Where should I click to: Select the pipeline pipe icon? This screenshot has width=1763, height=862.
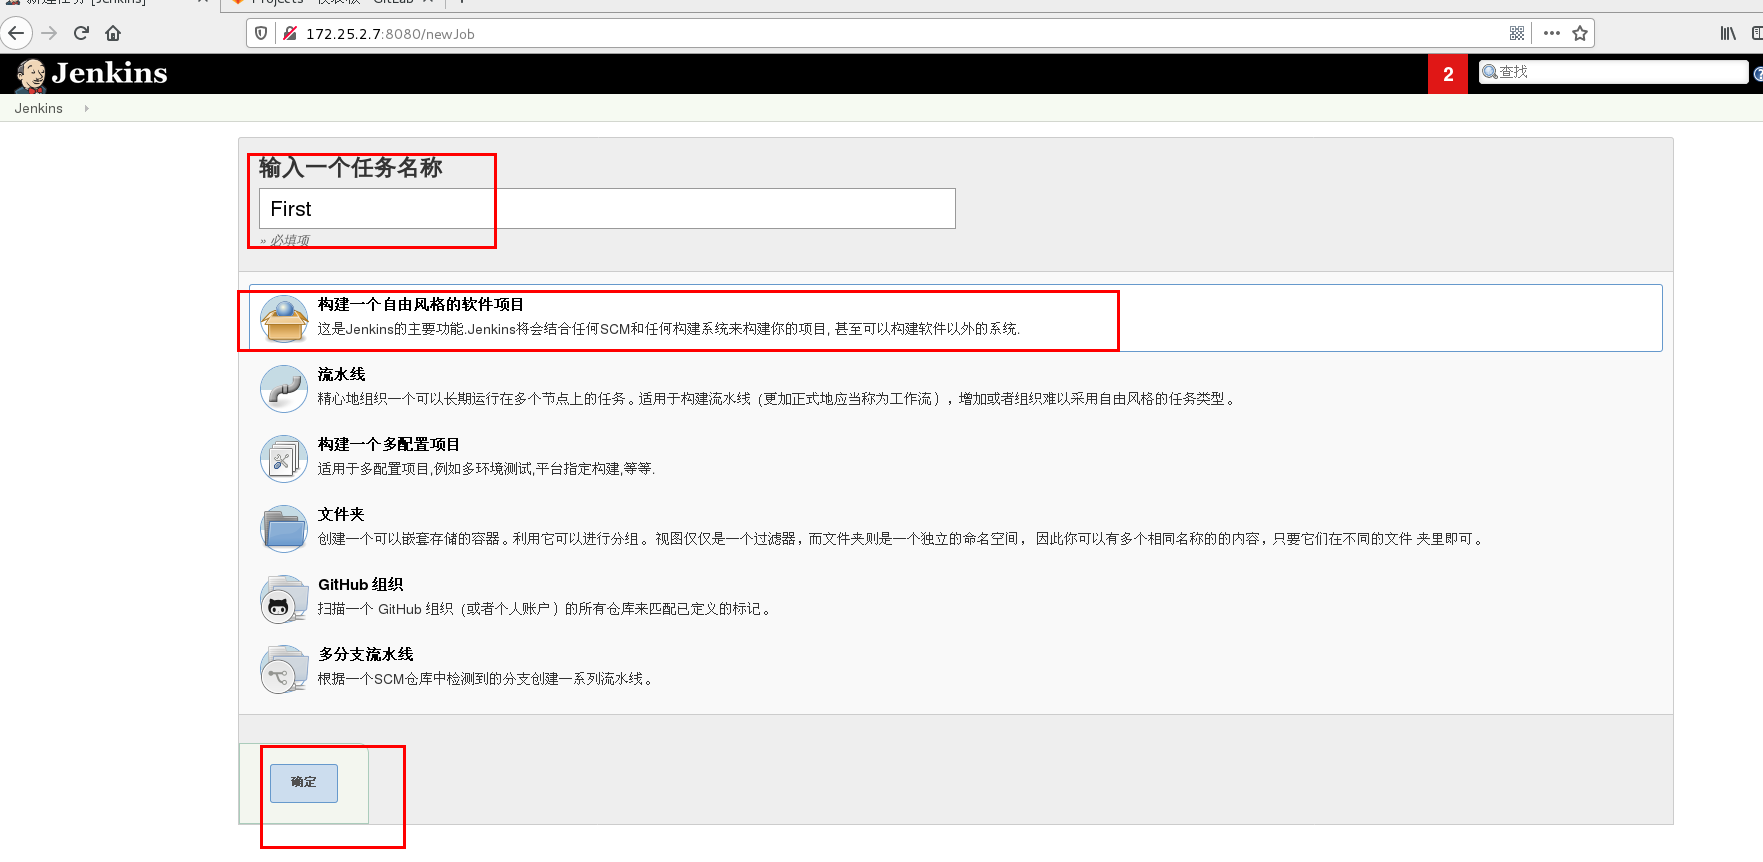pyautogui.click(x=284, y=388)
